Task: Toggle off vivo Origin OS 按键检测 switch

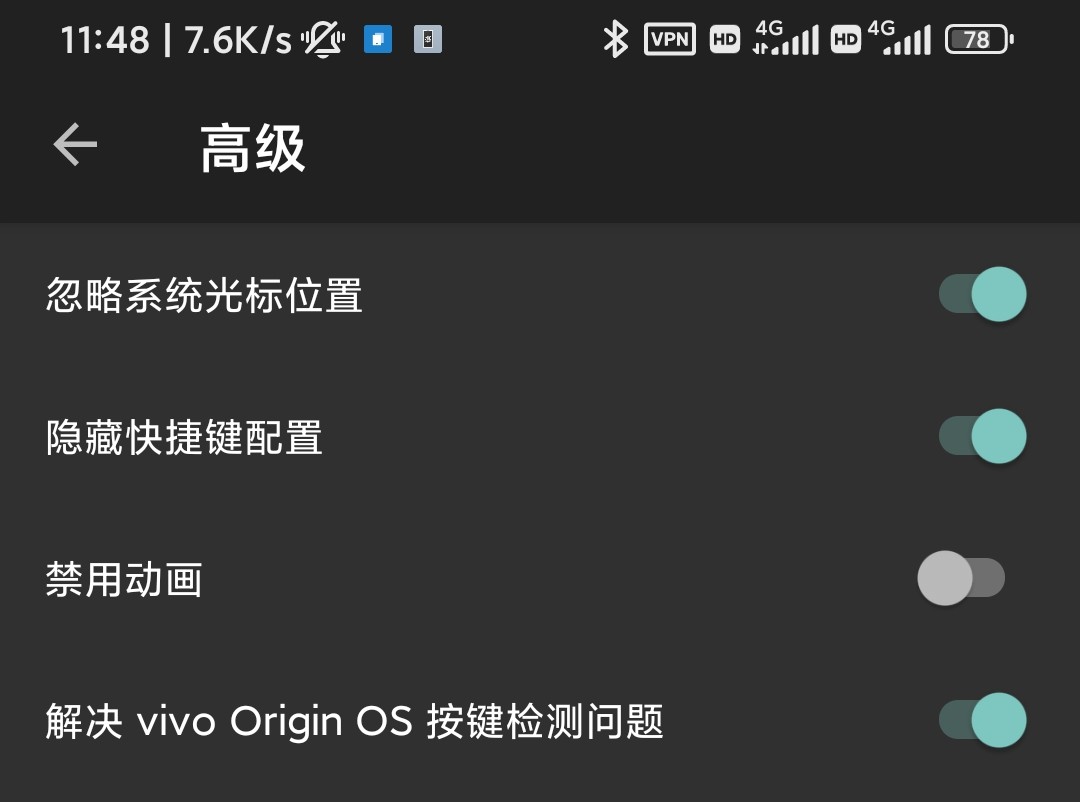Action: click(x=983, y=720)
